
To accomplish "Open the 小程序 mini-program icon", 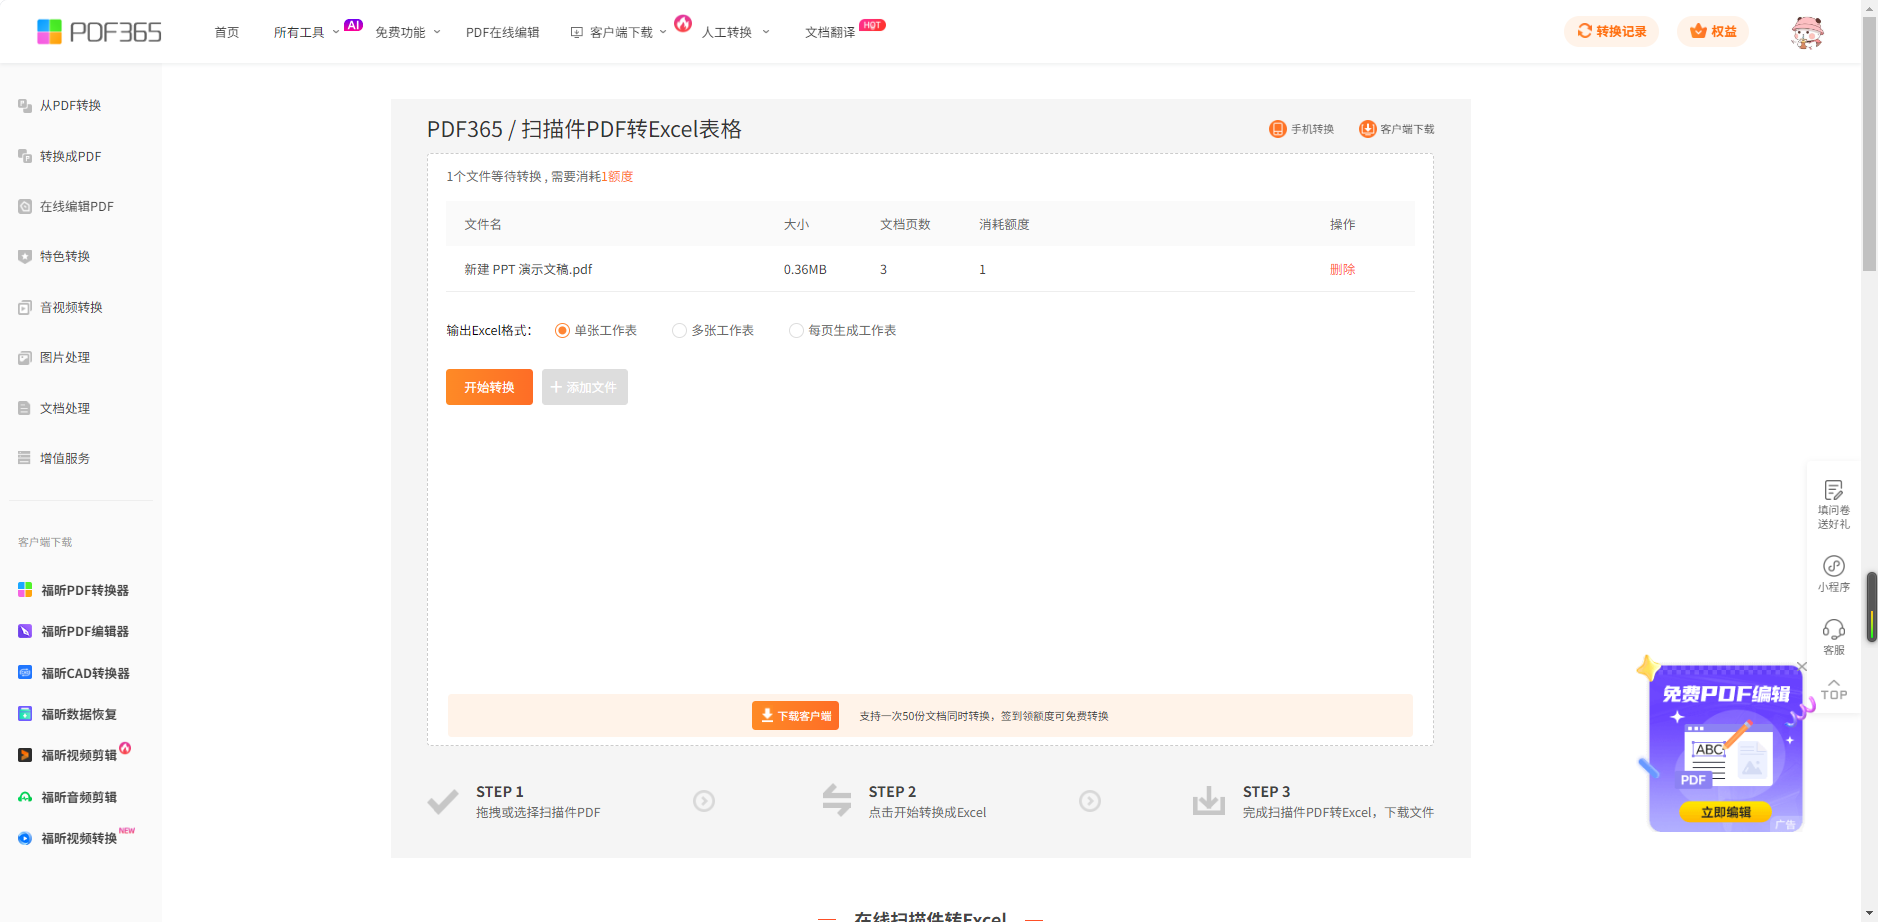I will point(1833,567).
